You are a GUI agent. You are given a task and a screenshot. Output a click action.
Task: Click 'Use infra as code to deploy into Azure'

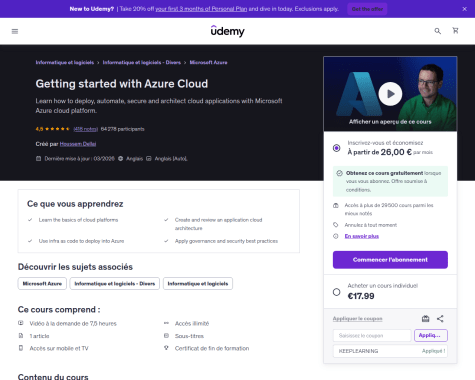coord(81,241)
